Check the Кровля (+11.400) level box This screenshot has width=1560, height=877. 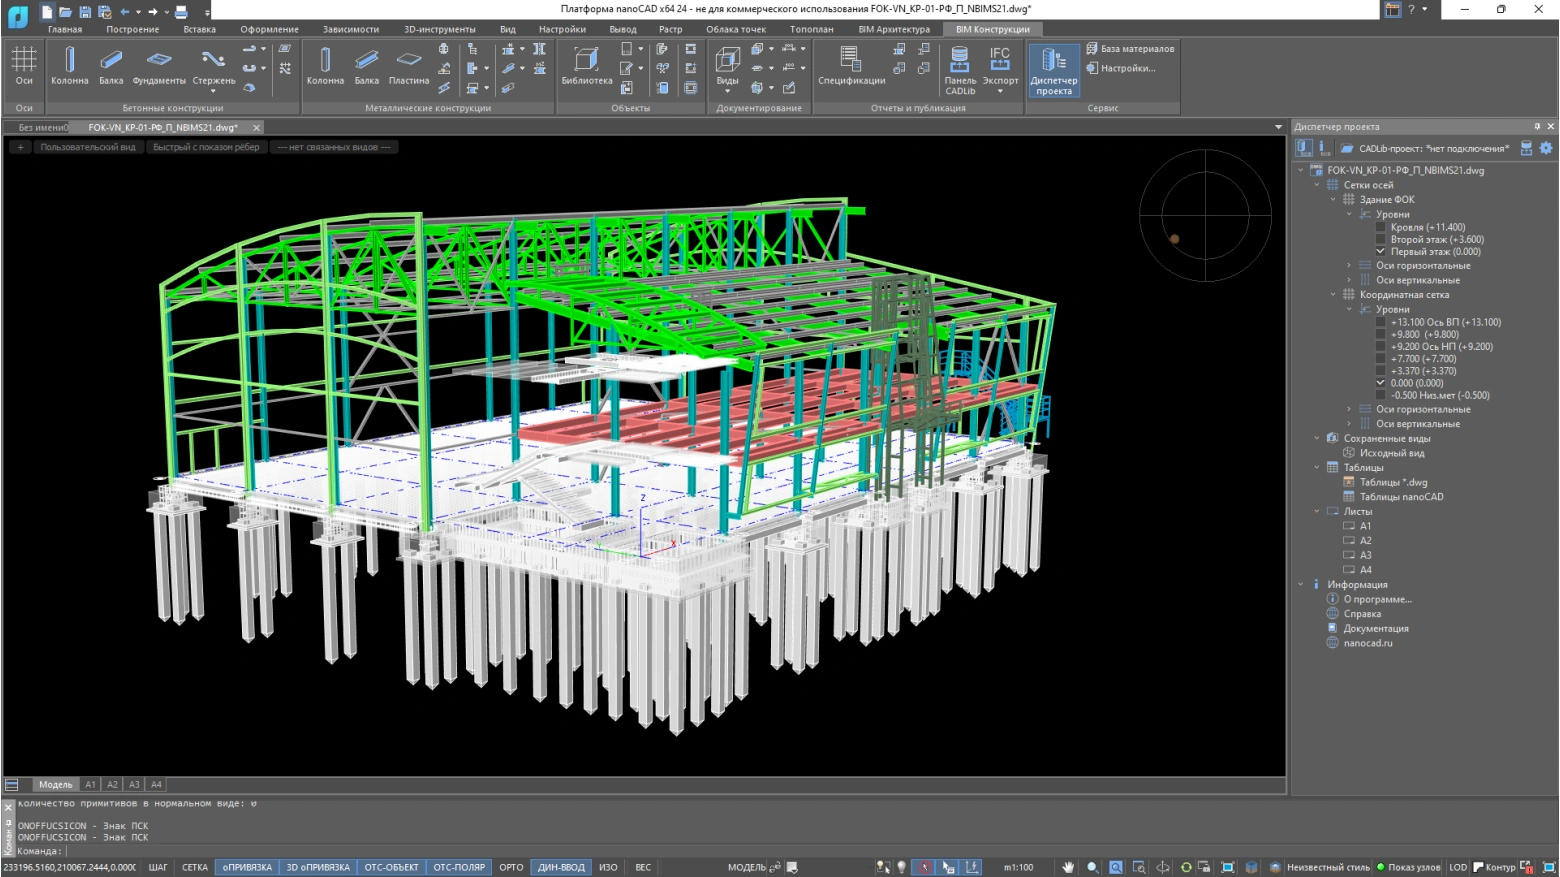(1381, 227)
